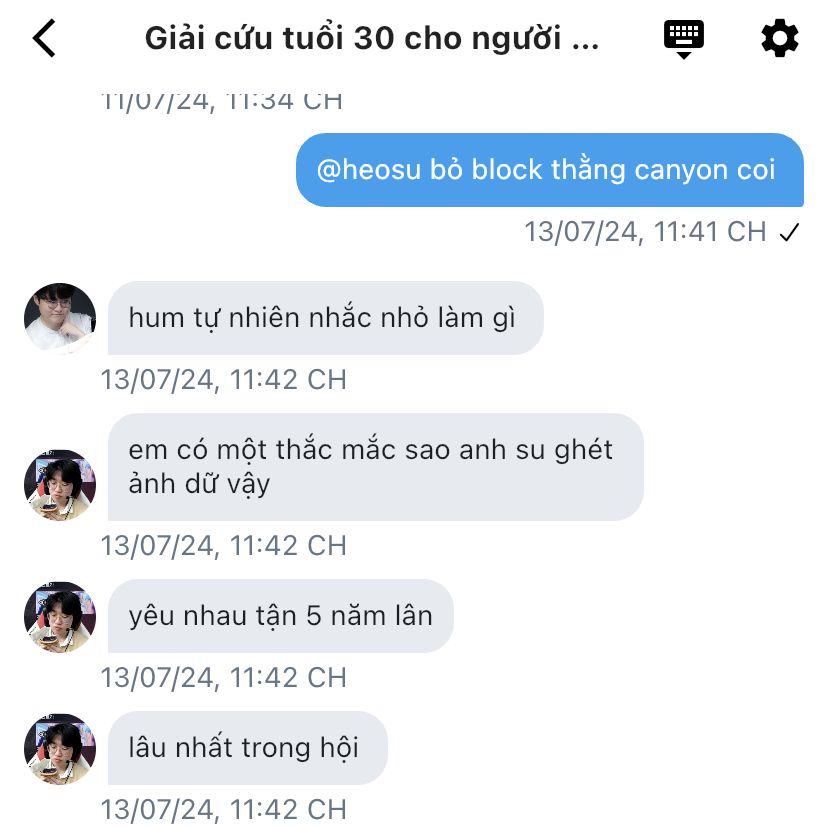Tap the partially hidden '11:34 CH' timestamp

pyautogui.click(x=222, y=101)
